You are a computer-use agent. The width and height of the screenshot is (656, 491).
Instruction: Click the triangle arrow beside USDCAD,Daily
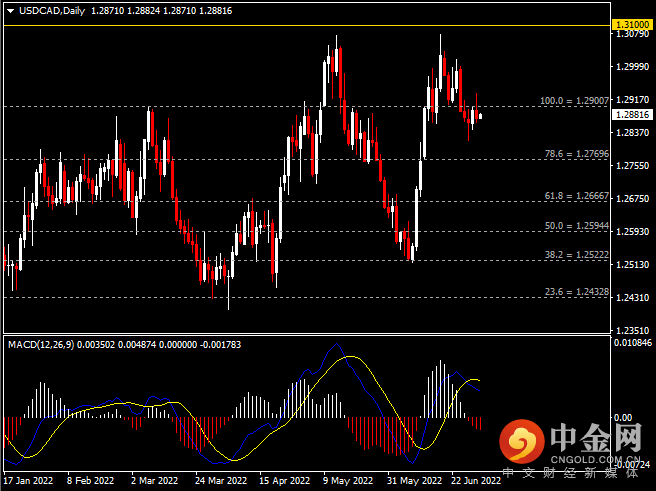[10, 10]
